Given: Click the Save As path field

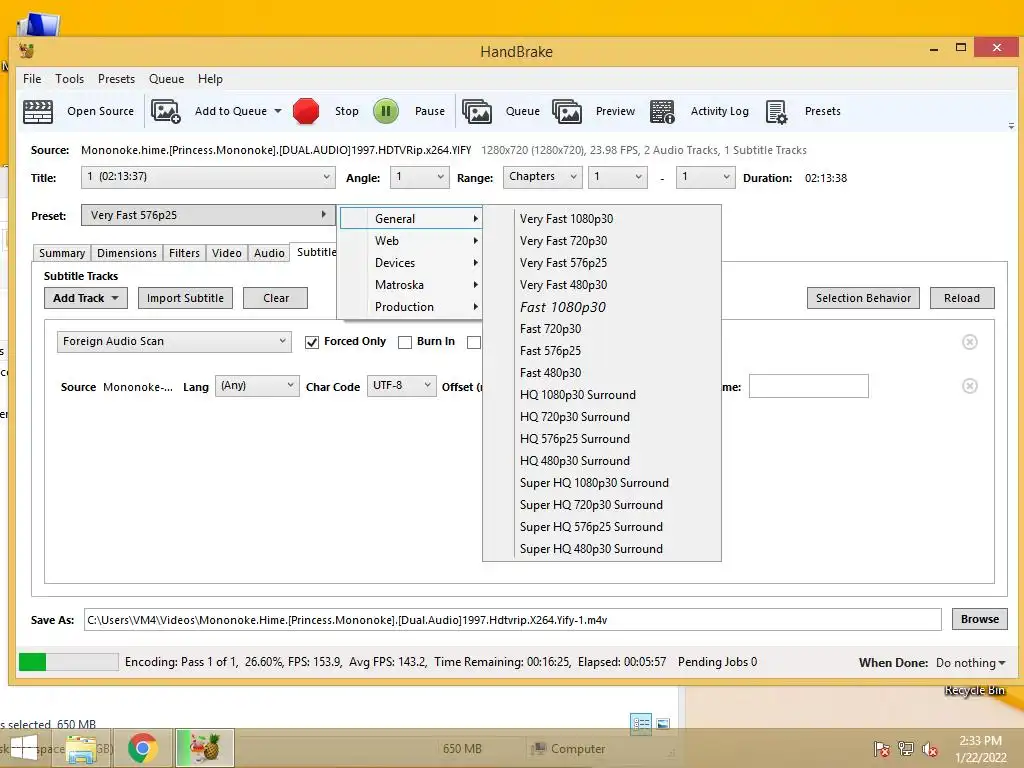Looking at the screenshot, I should pyautogui.click(x=513, y=620).
